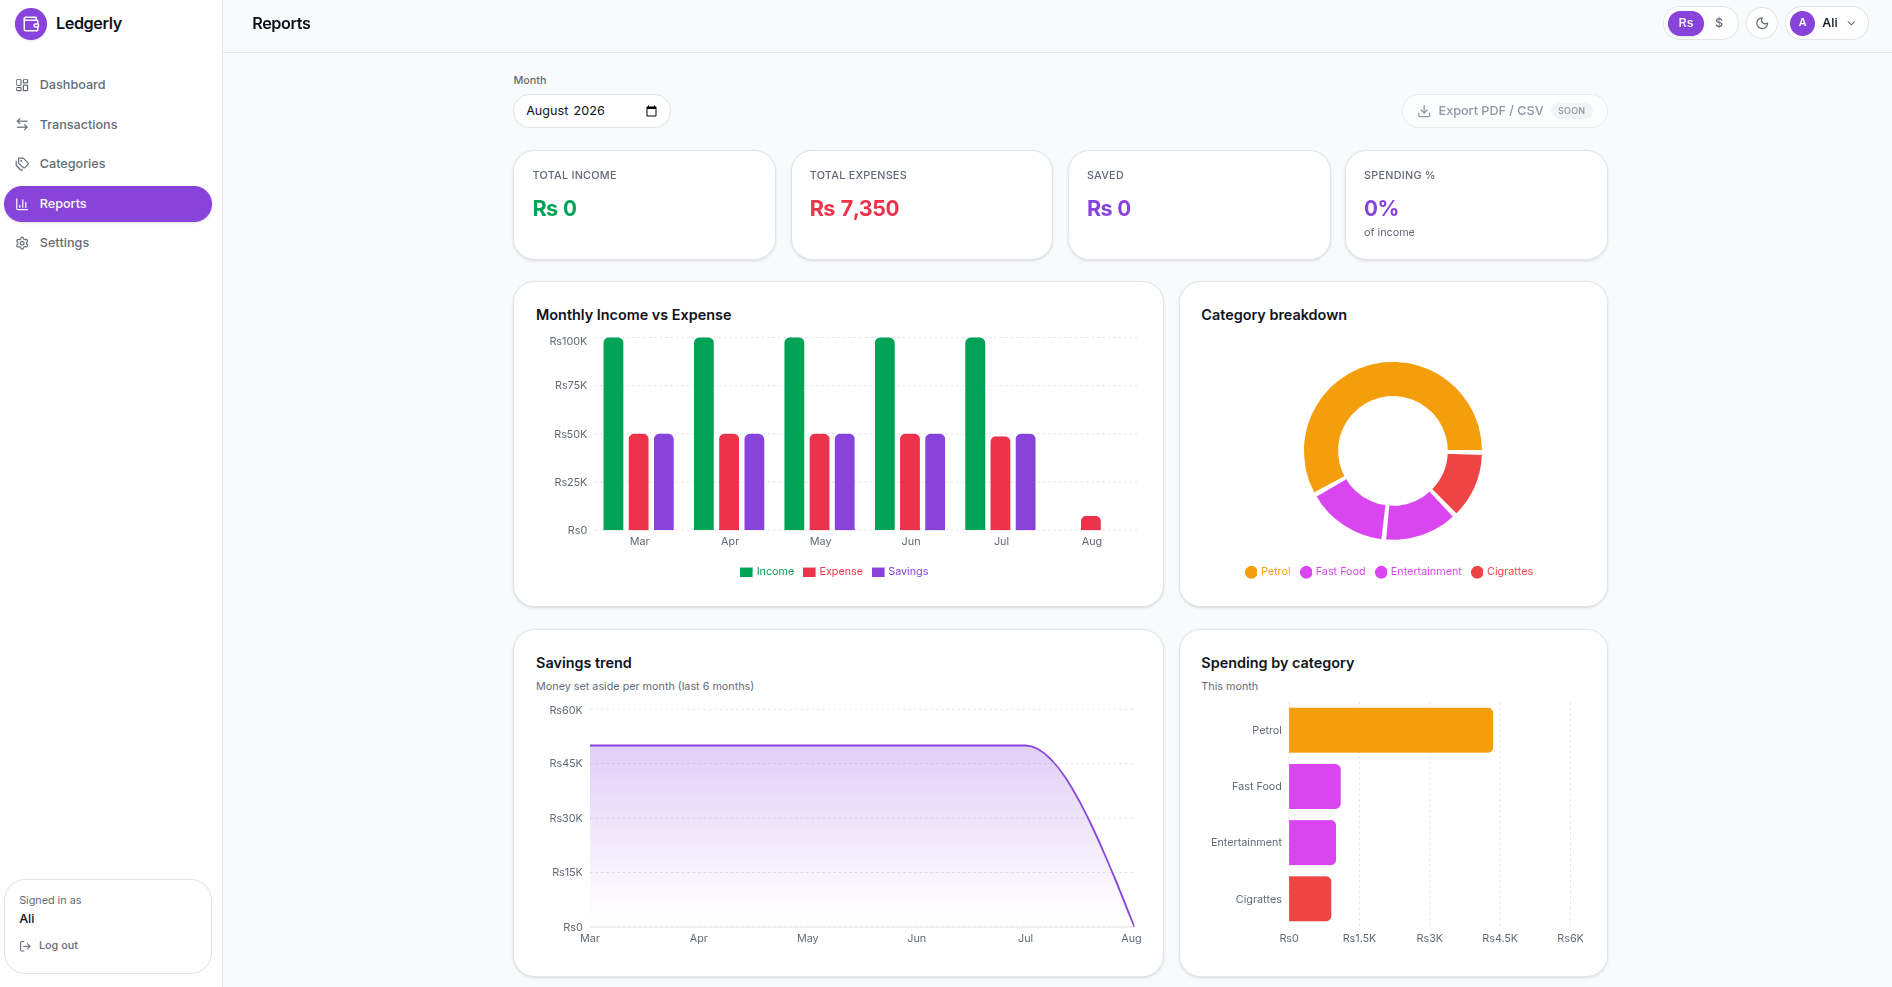The height and width of the screenshot is (987, 1892).
Task: Click the Ledgerly wallet logo icon
Action: (31, 24)
